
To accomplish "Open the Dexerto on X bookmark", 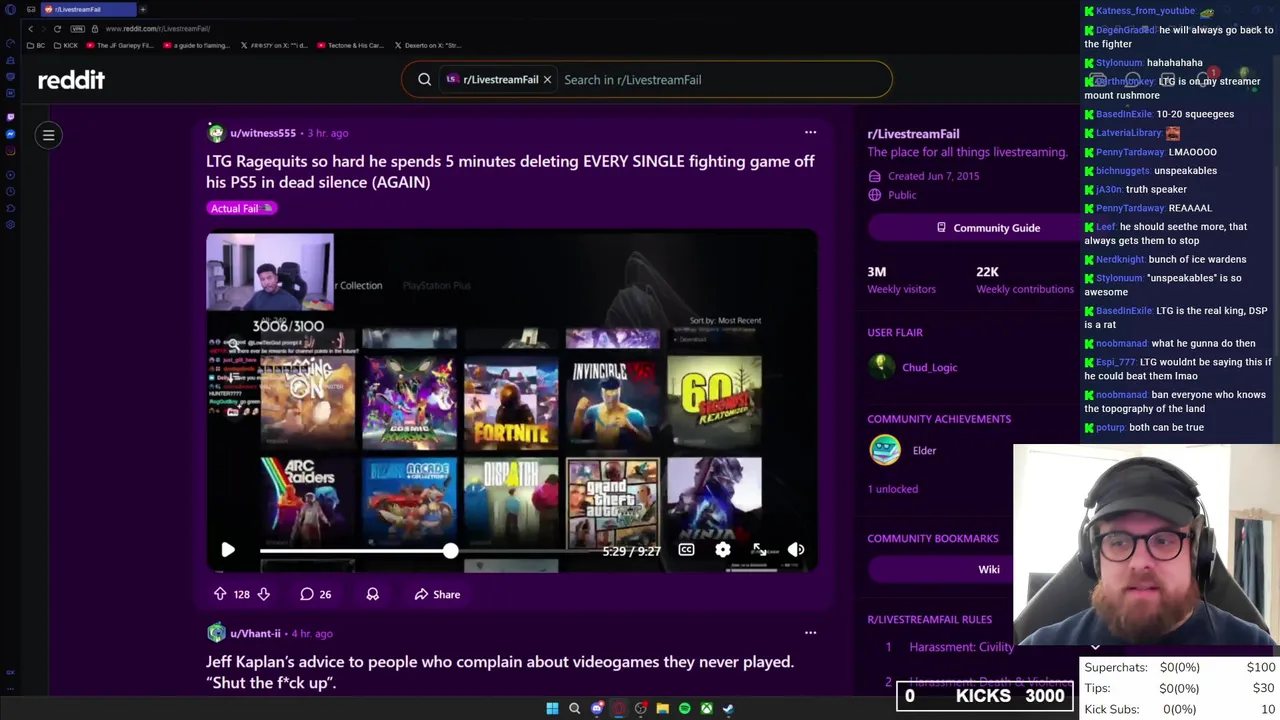I will tap(428, 45).
